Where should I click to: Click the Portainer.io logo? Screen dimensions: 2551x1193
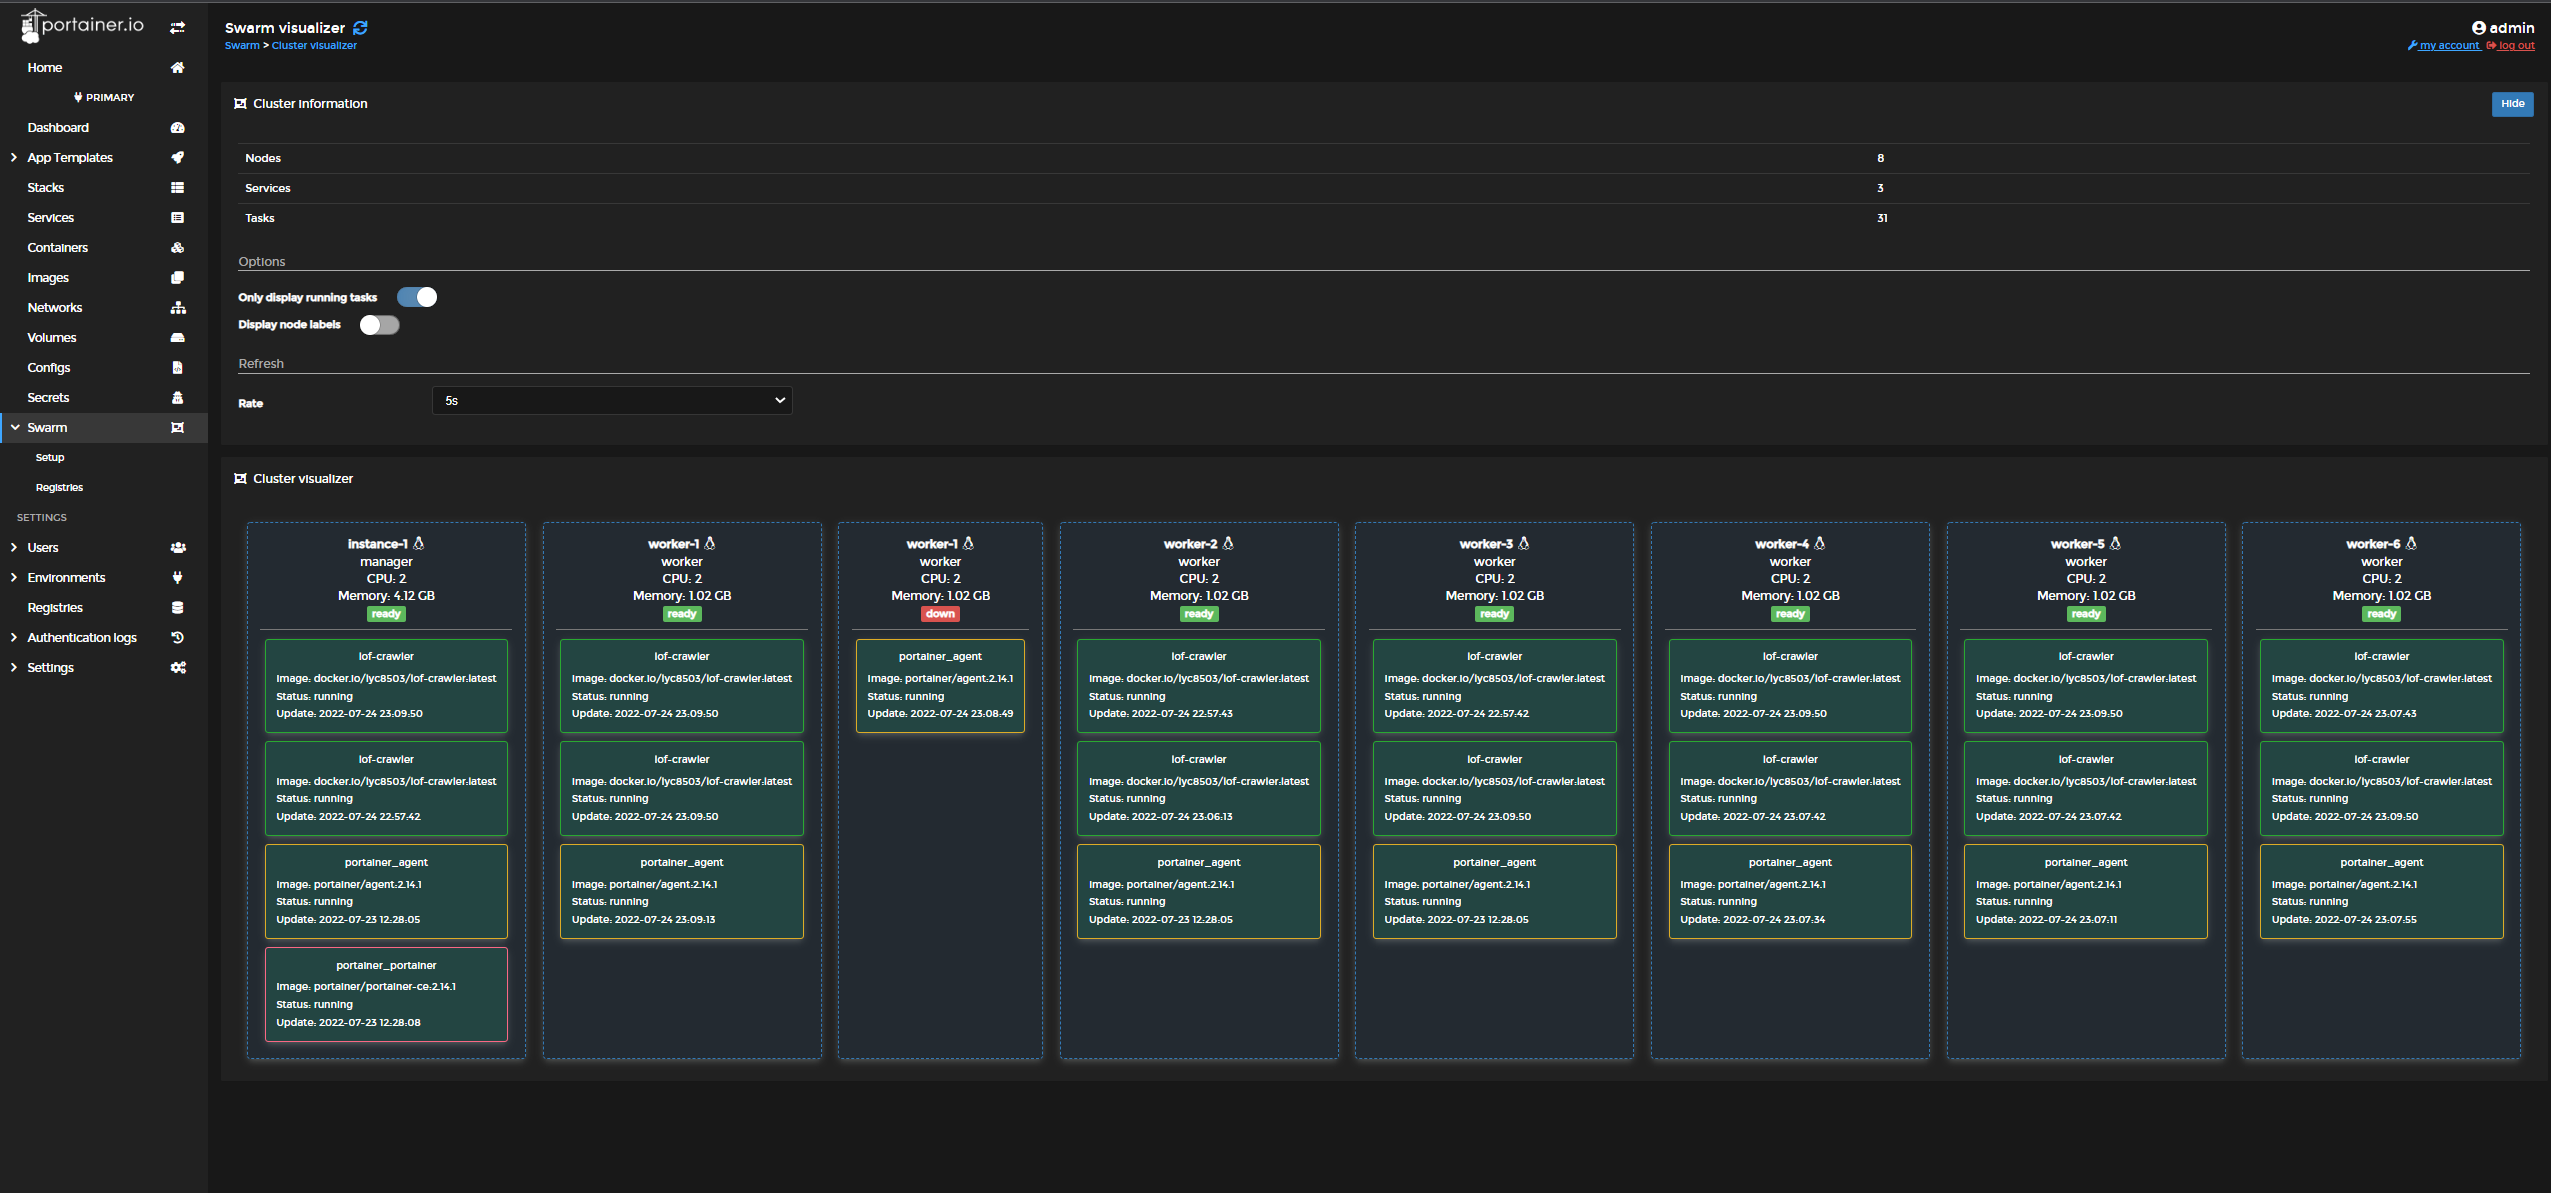tap(82, 26)
